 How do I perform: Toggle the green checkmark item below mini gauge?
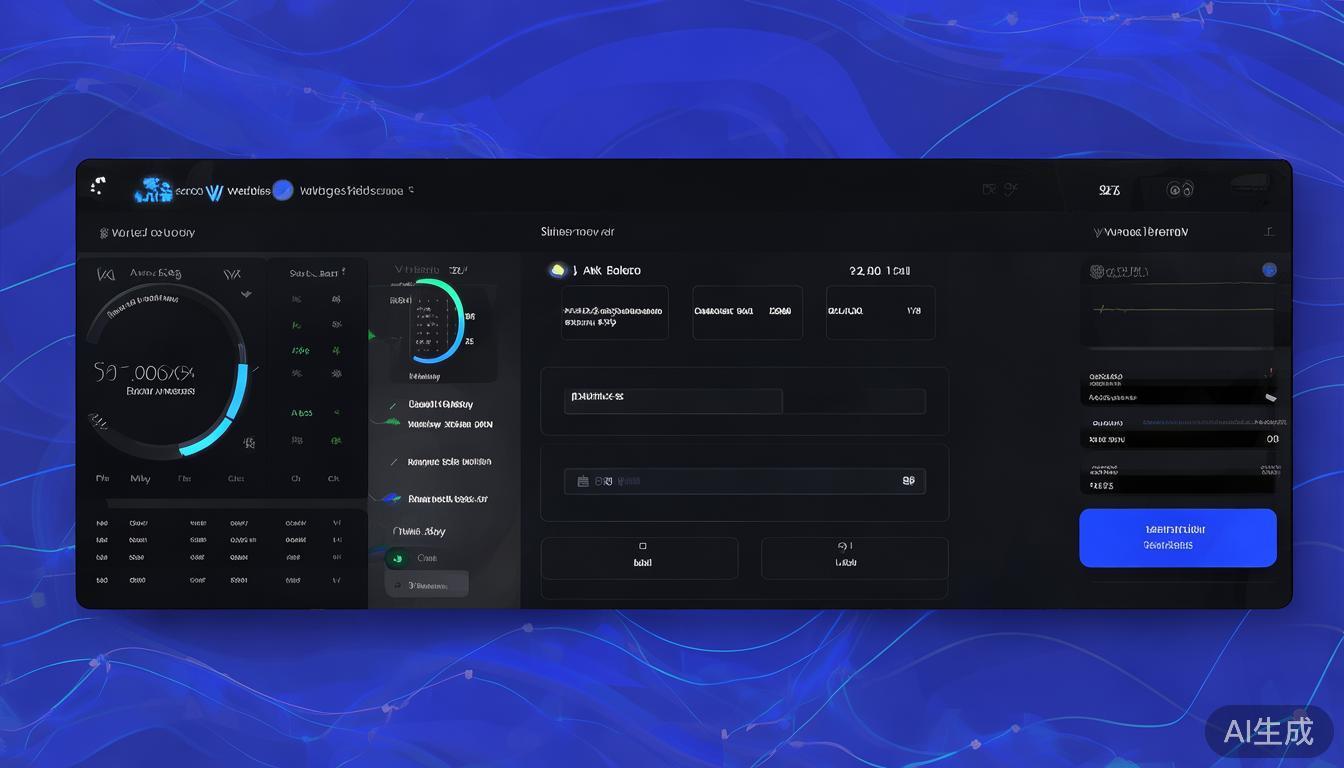(391, 405)
